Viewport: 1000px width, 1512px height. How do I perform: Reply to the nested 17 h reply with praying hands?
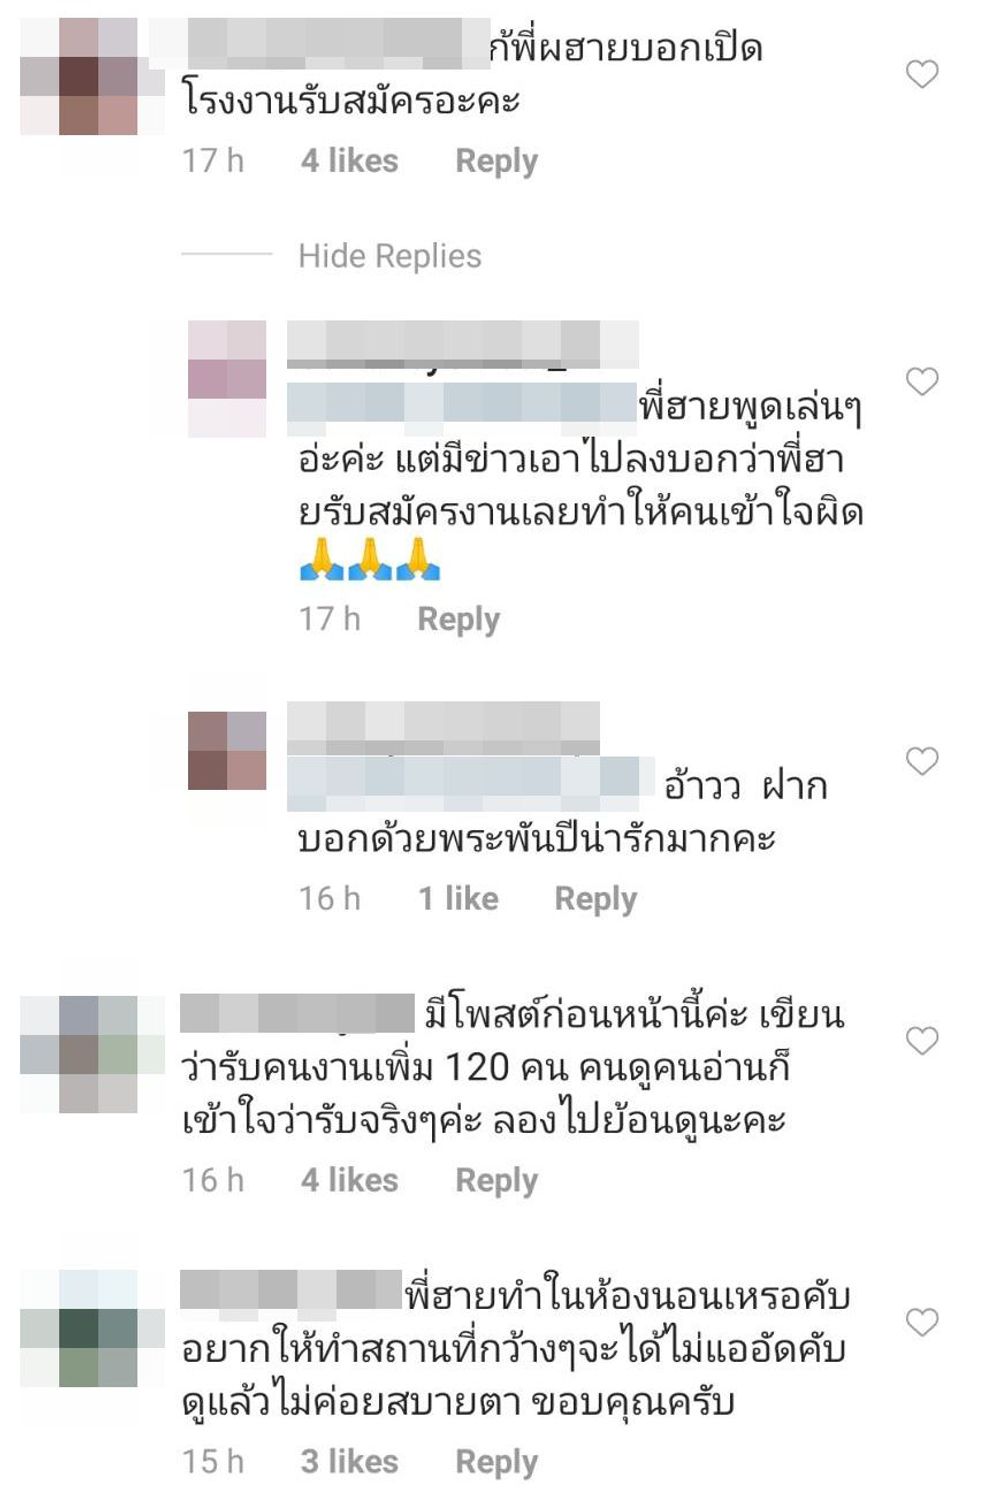(459, 619)
